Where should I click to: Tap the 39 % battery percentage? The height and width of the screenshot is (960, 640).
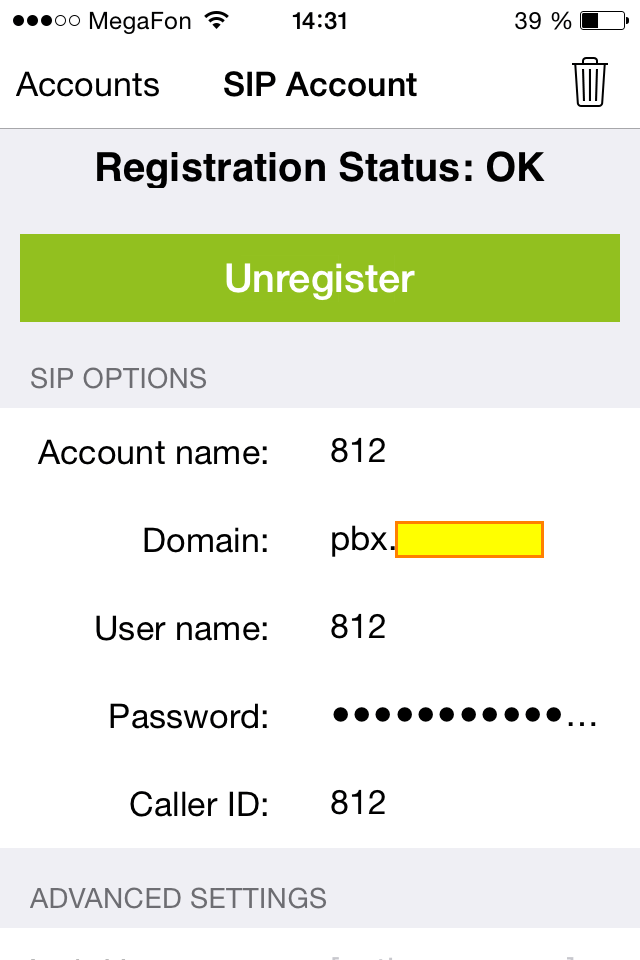pyautogui.click(x=543, y=21)
